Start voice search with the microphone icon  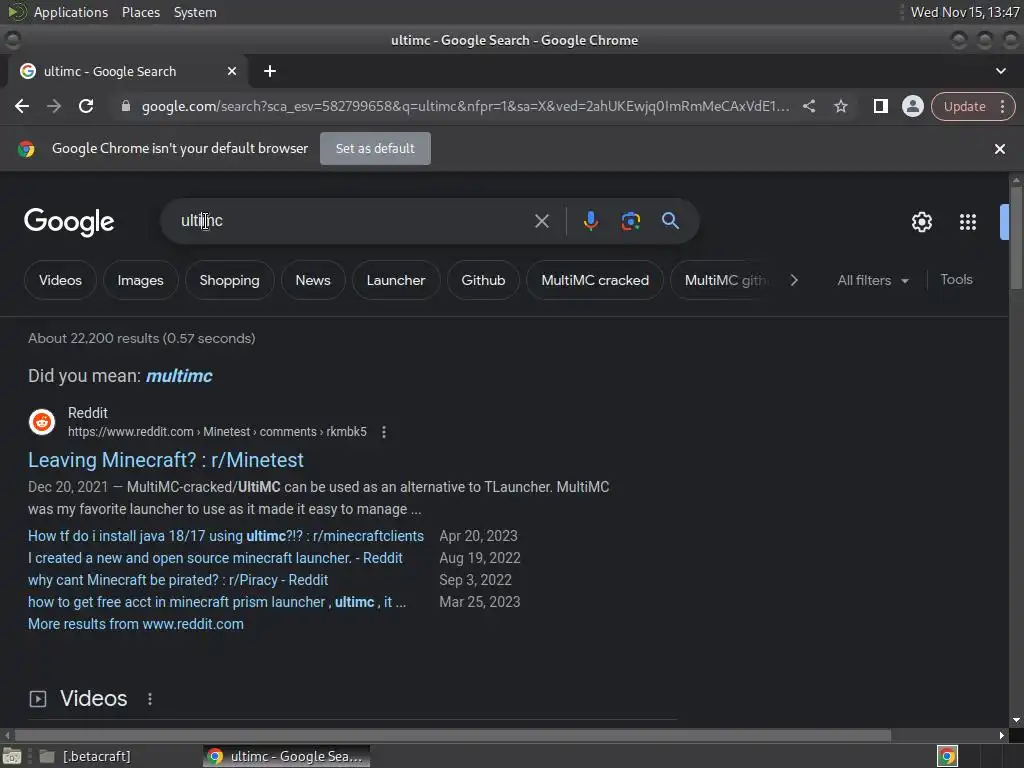(x=590, y=221)
